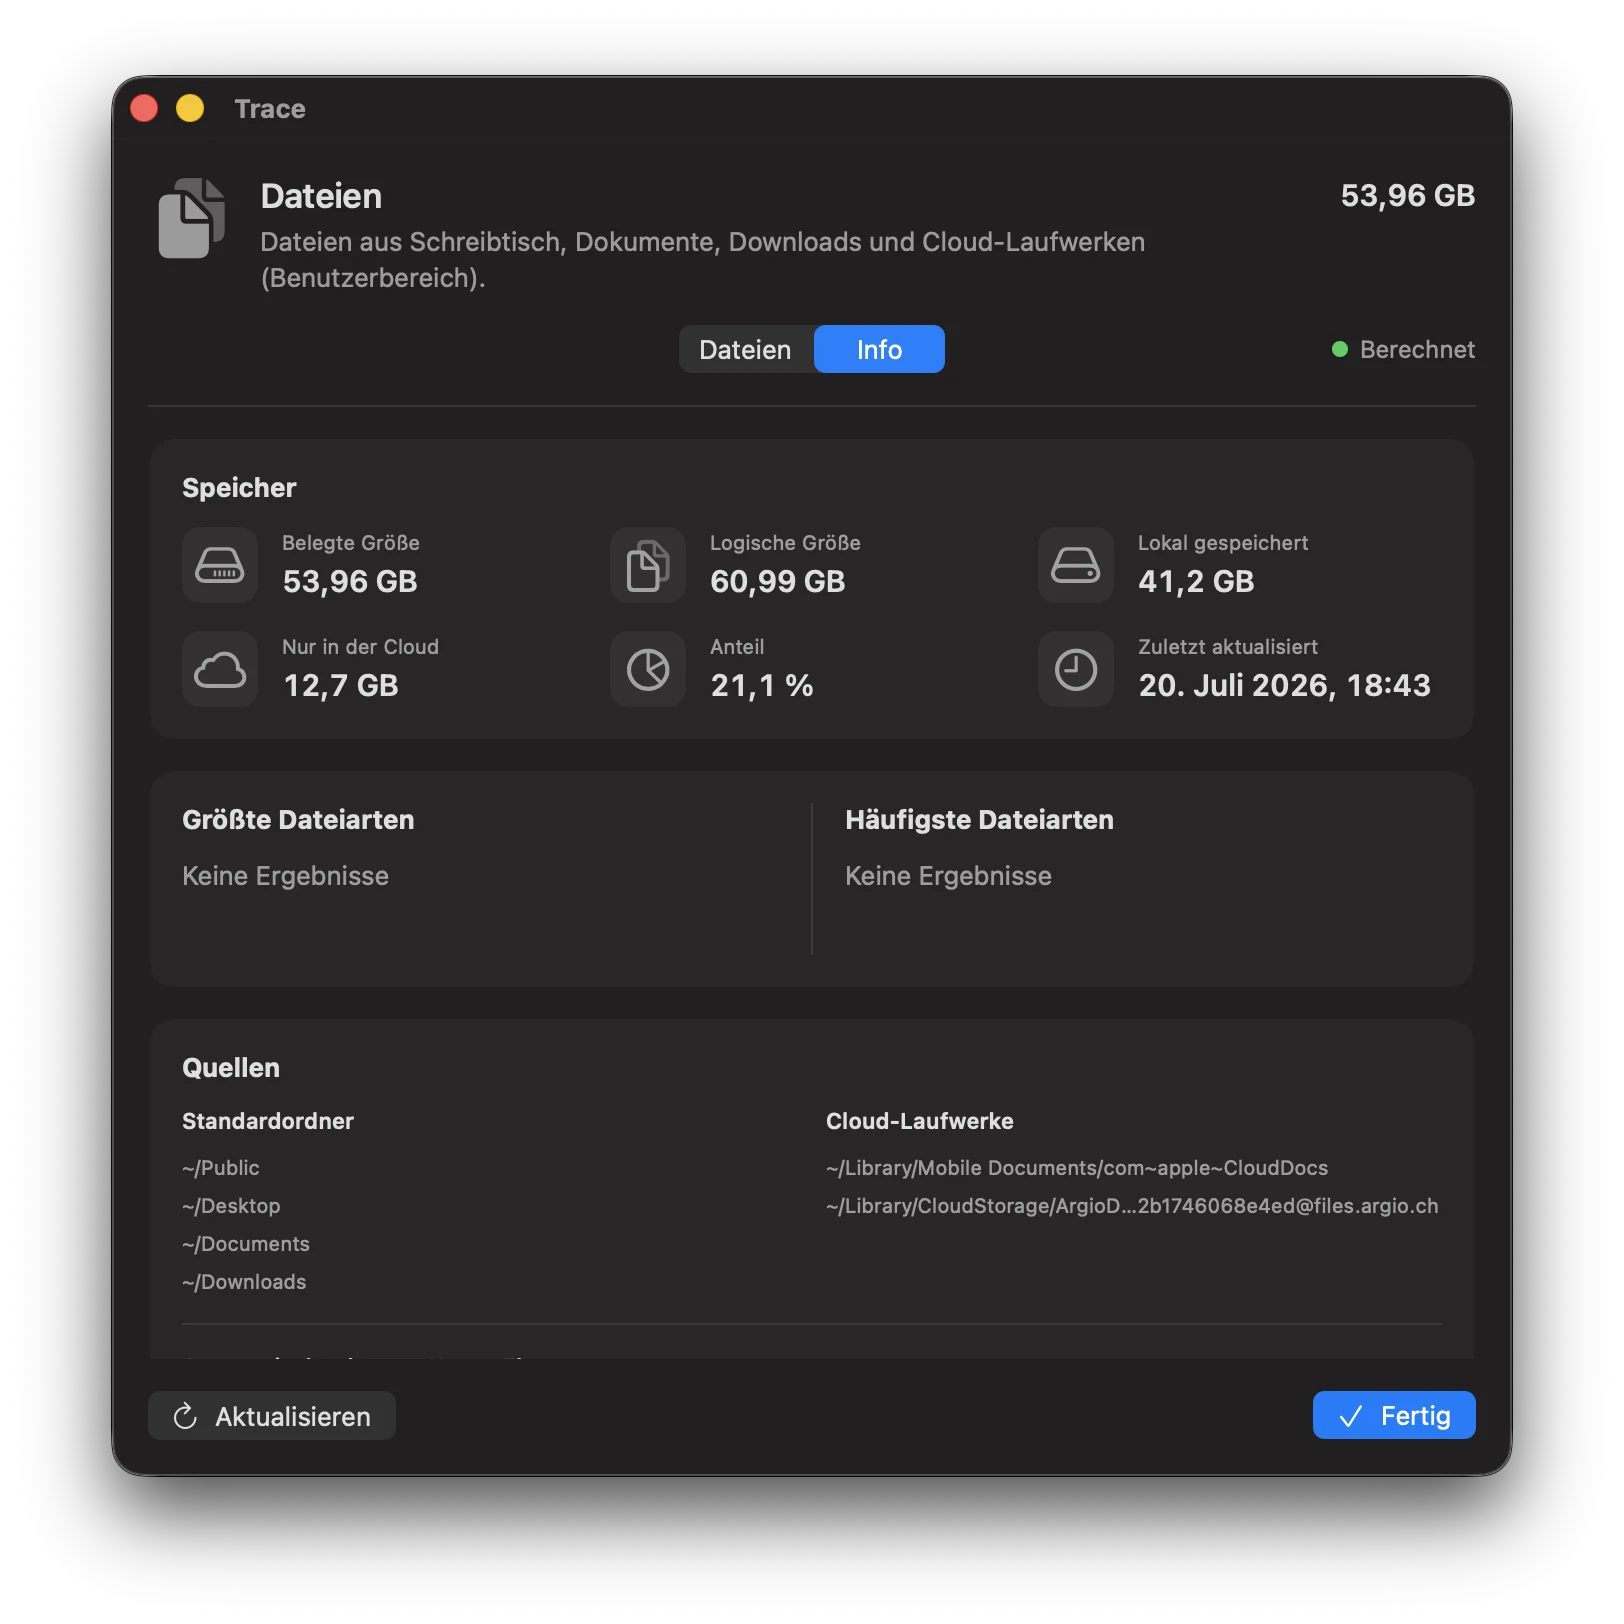Minimize the Trace window with yellow button

190,108
